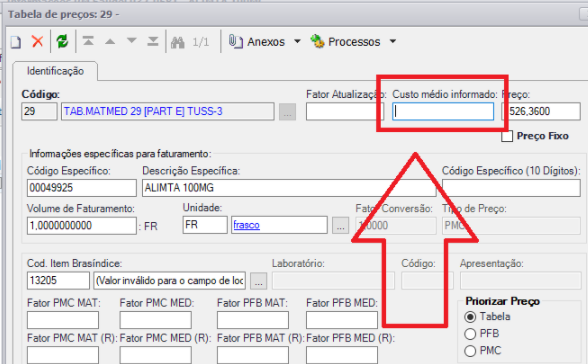Click the Fator PFB MAT field
Viewport: 588px width, 364px height.
[x=253, y=320]
